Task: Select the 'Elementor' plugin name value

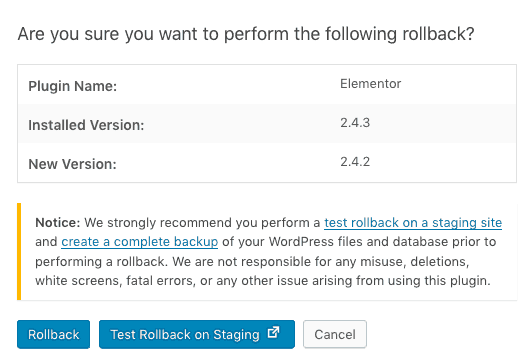Action: pos(370,83)
